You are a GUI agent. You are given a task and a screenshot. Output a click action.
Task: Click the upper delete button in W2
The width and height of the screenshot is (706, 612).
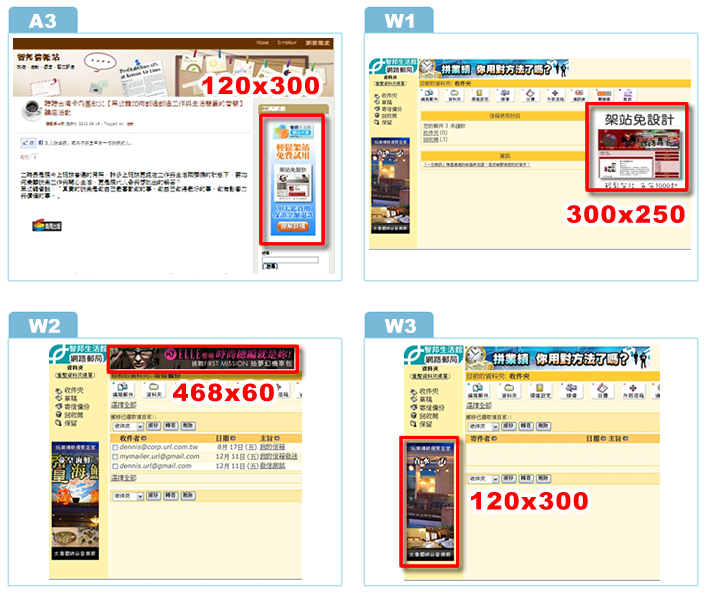(188, 426)
